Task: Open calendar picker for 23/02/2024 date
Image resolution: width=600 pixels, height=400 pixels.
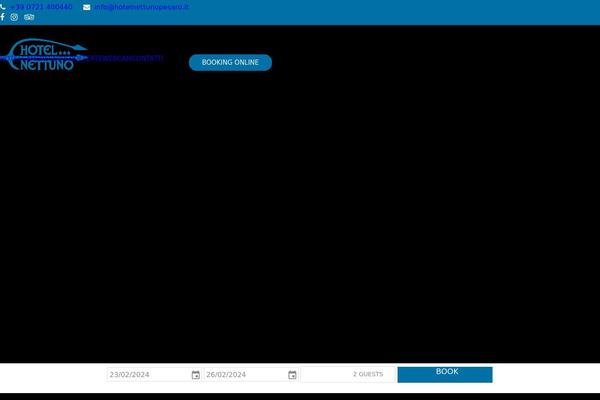Action: click(196, 375)
